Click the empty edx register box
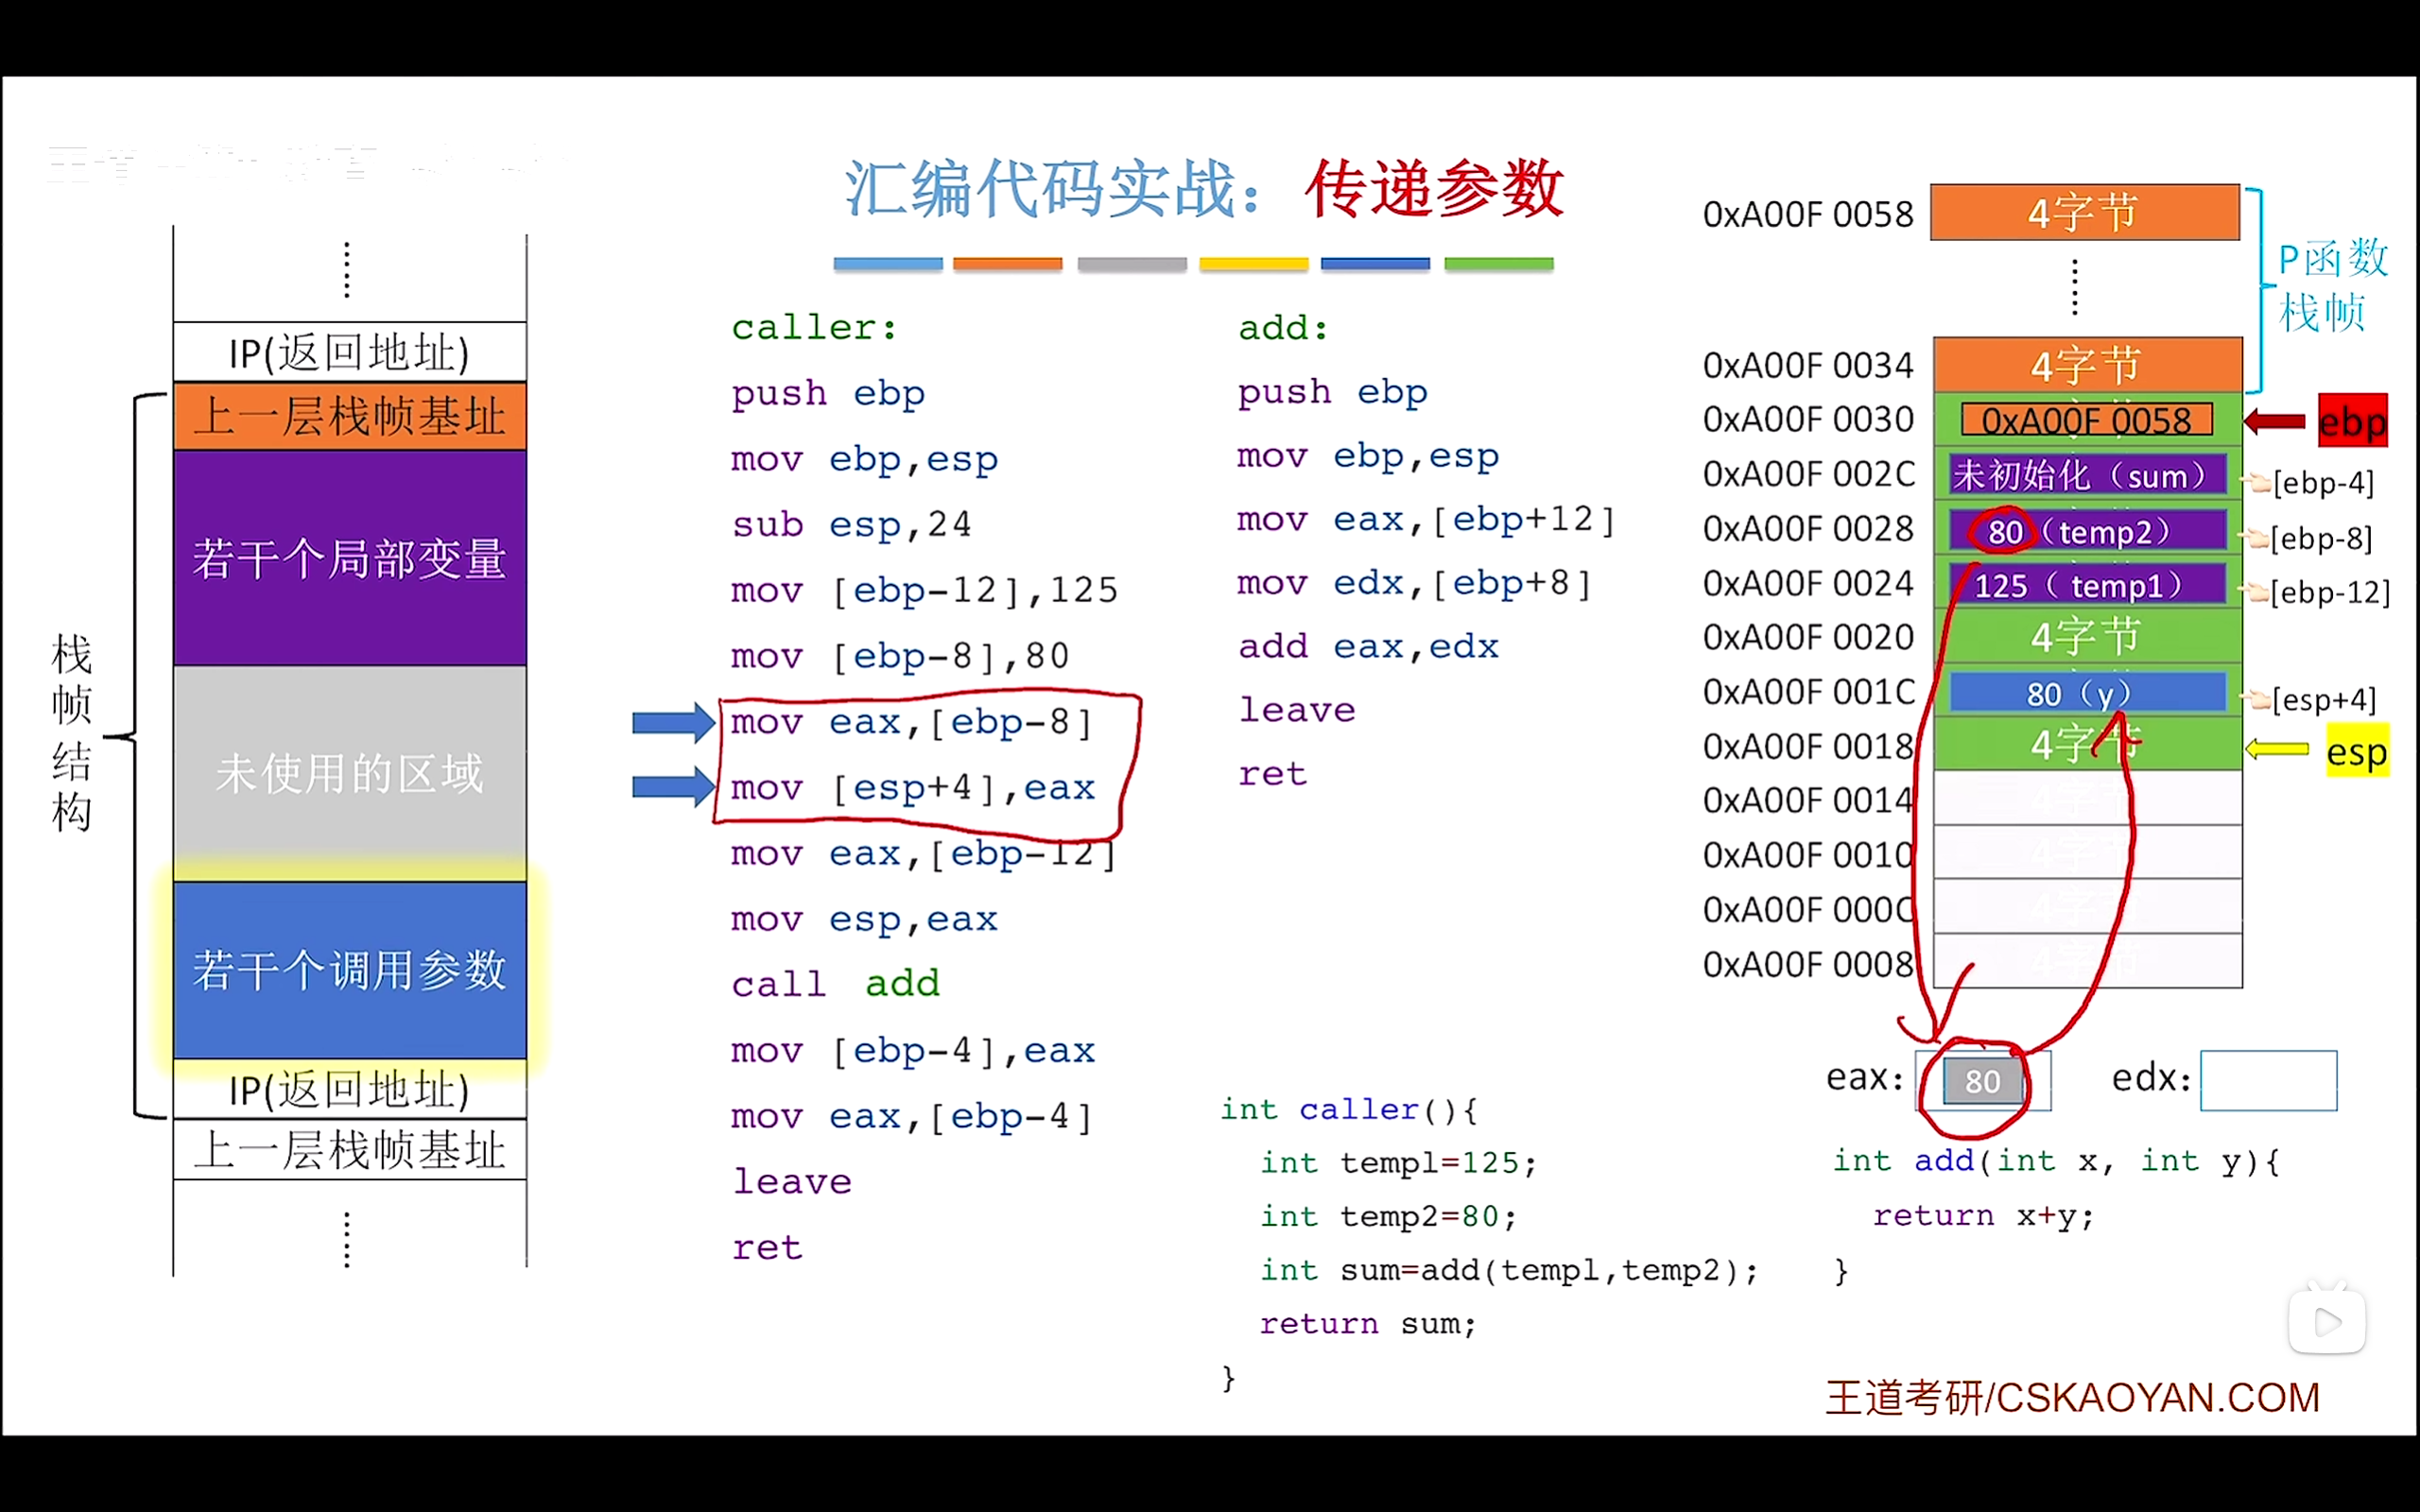 pyautogui.click(x=2268, y=1080)
